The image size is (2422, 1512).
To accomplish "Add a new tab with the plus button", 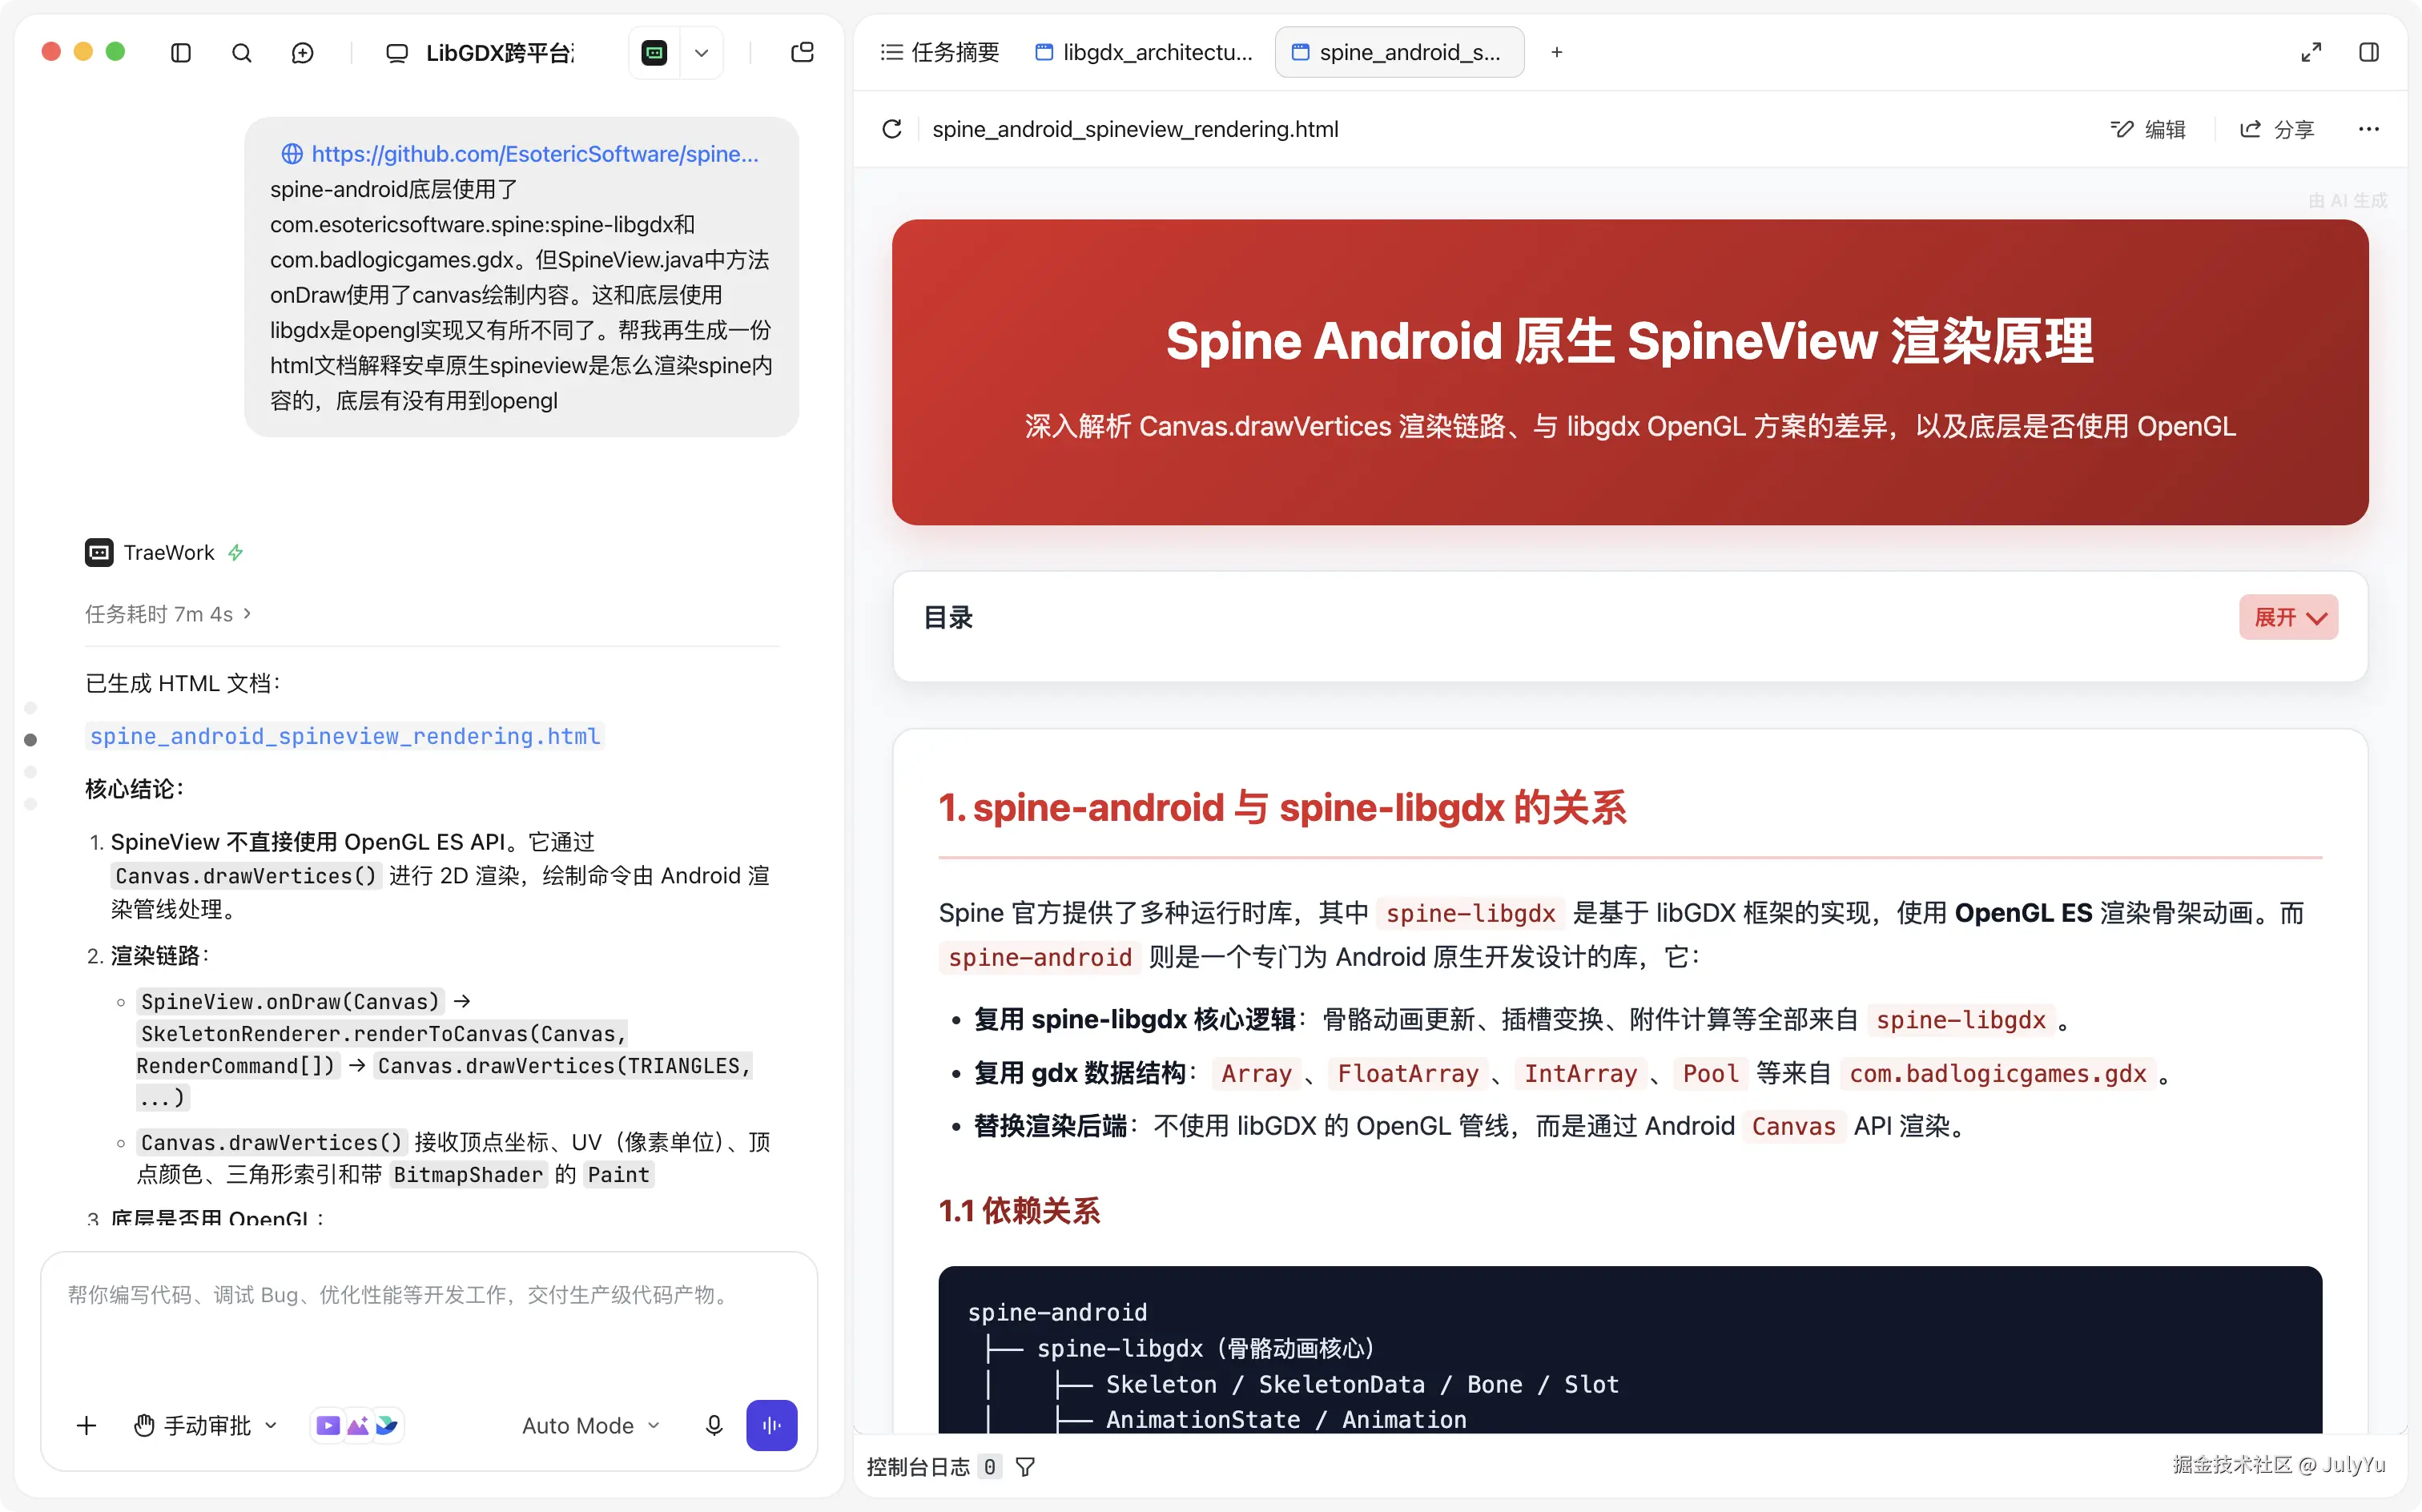I will coord(1556,52).
